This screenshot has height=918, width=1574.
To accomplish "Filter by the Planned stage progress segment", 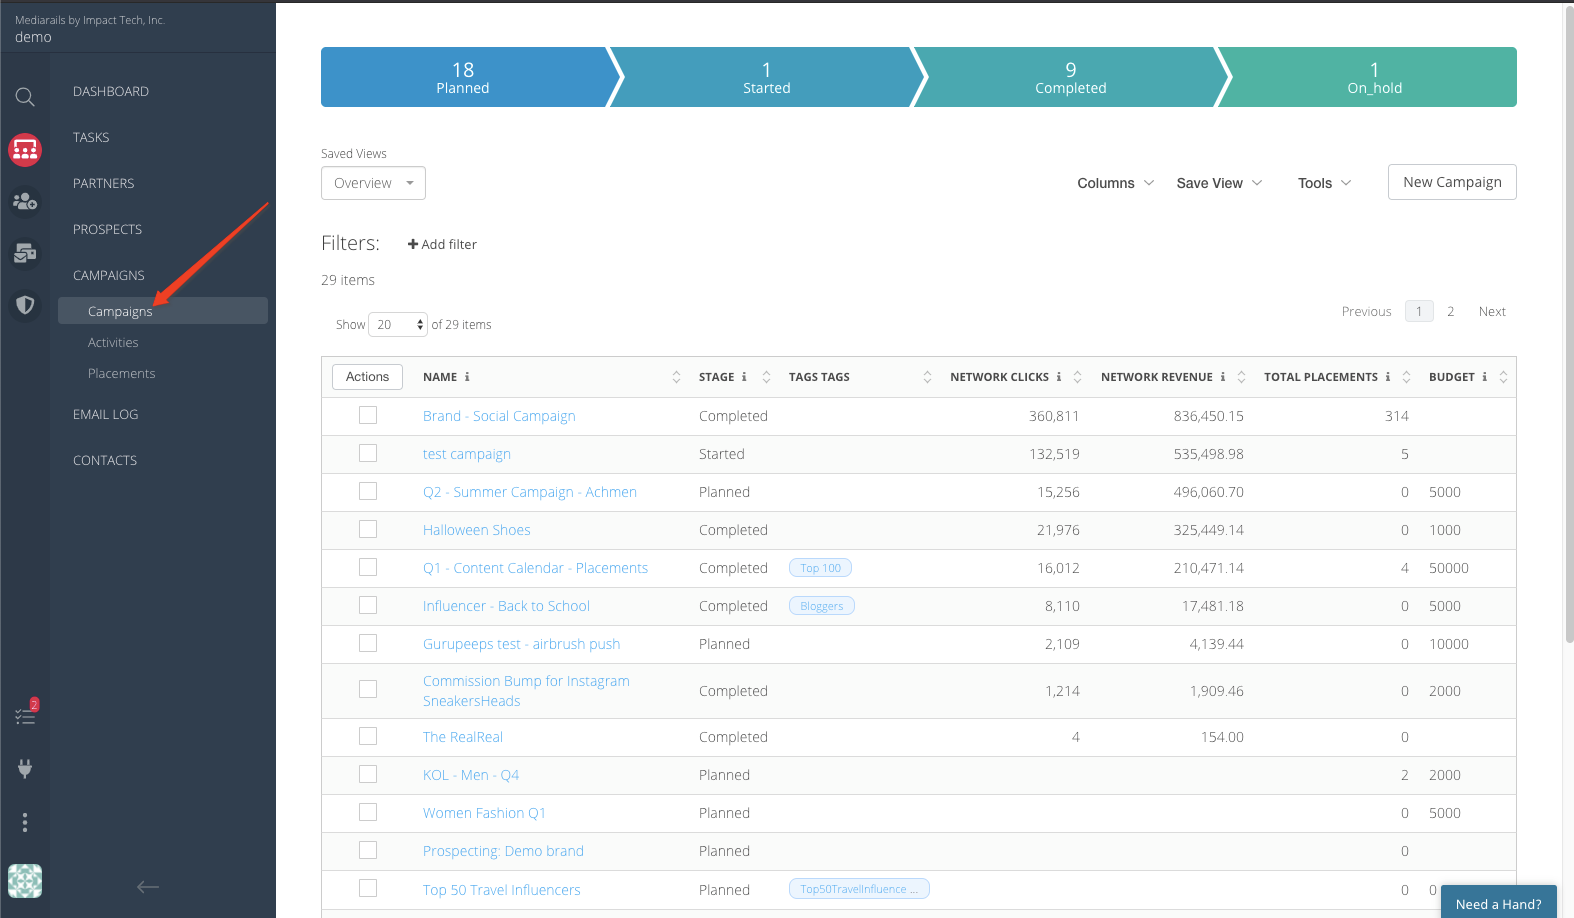I will 463,77.
